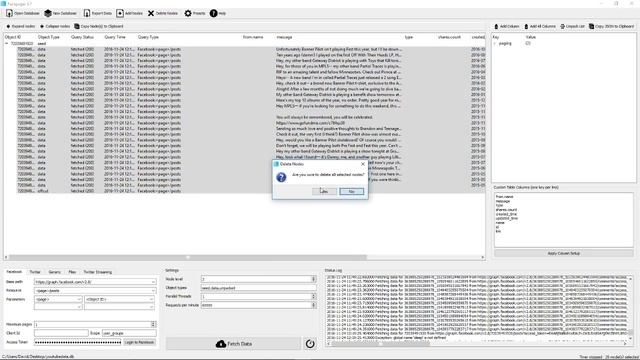
Task: Collapse the seed node in tree
Action: coord(7,43)
